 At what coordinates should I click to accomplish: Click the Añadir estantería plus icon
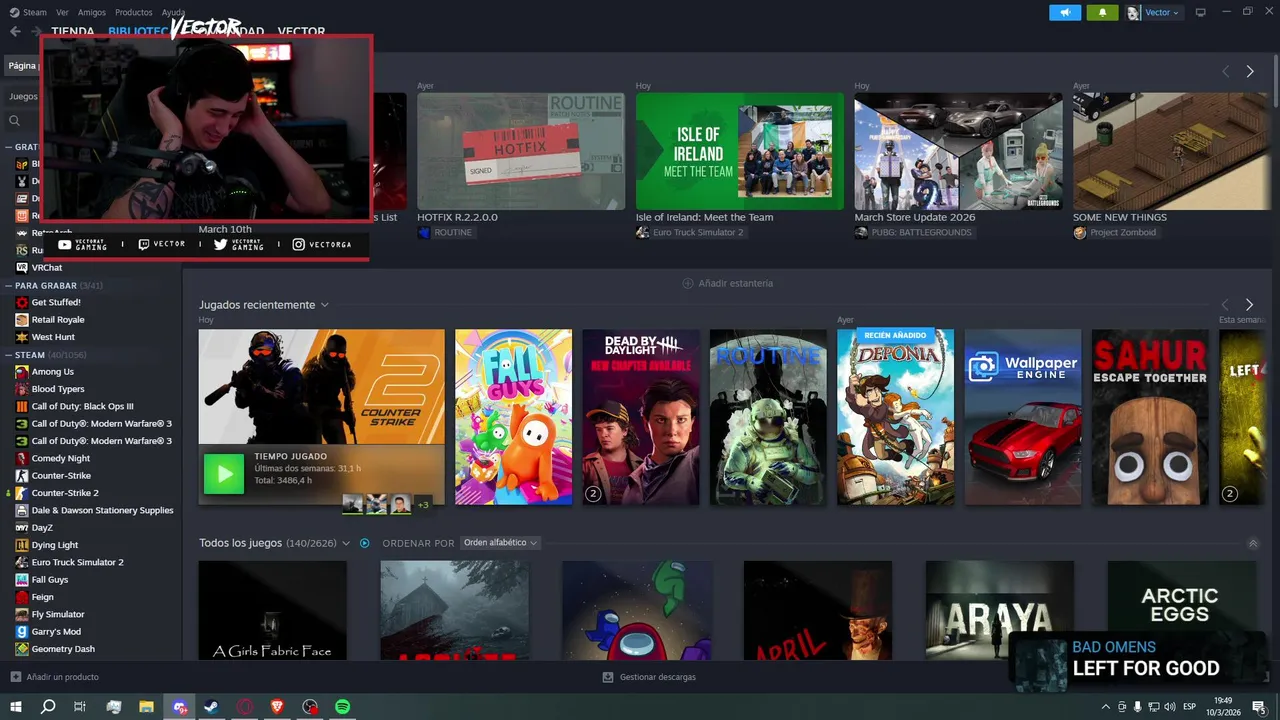click(x=687, y=283)
